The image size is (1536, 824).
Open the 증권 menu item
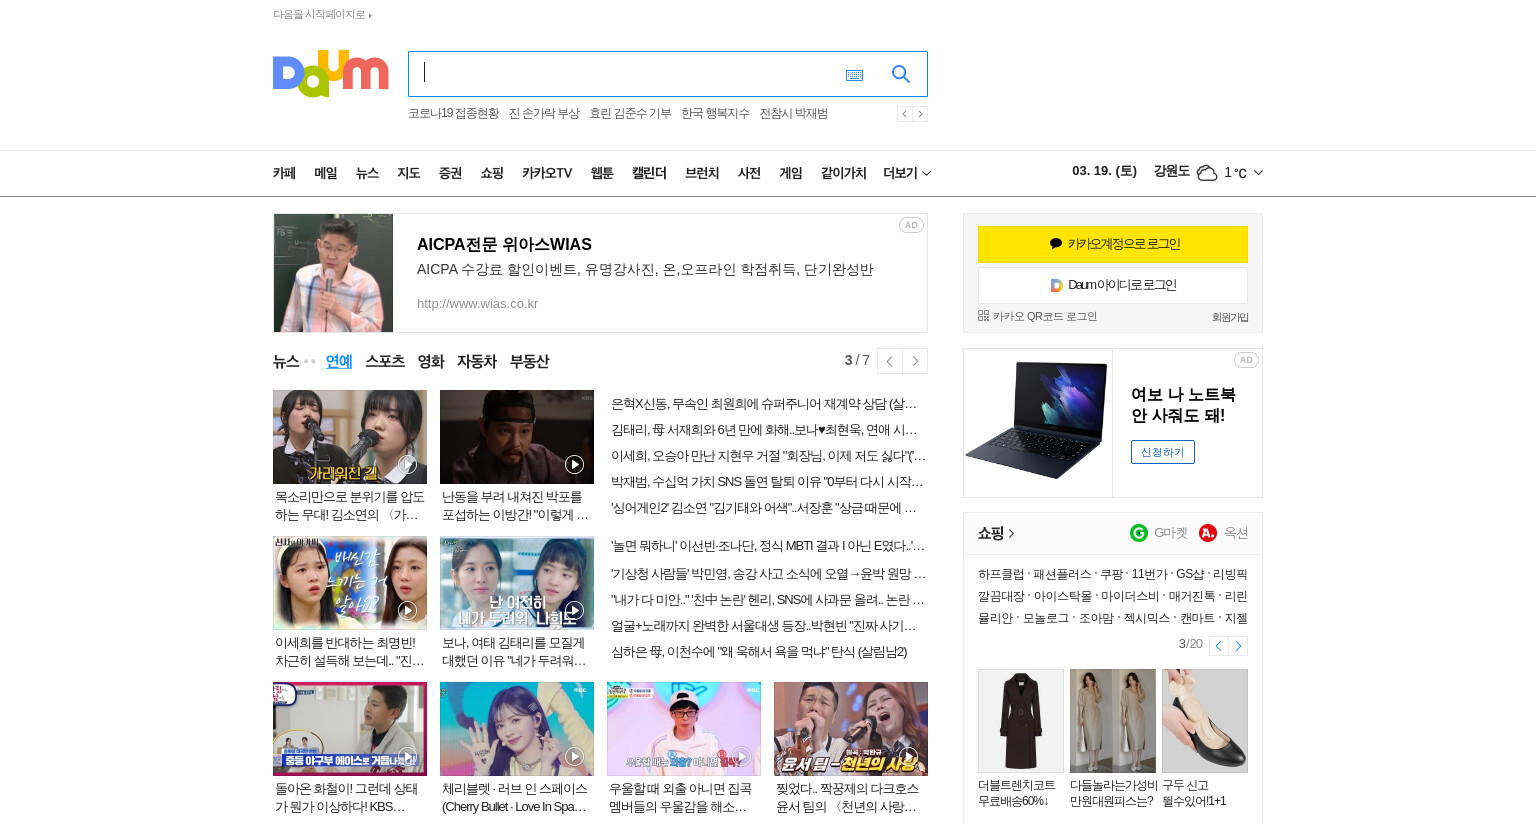point(450,173)
